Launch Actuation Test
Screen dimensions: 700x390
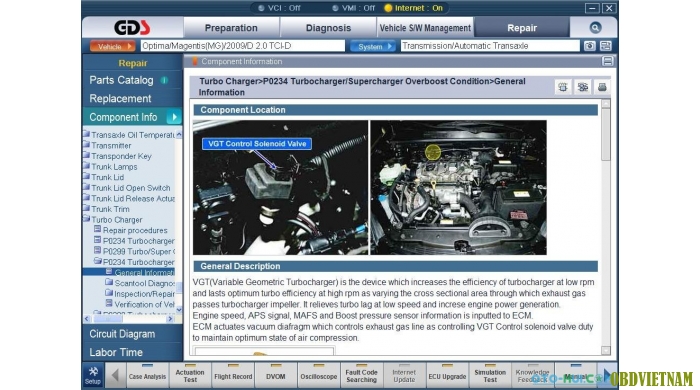190,375
